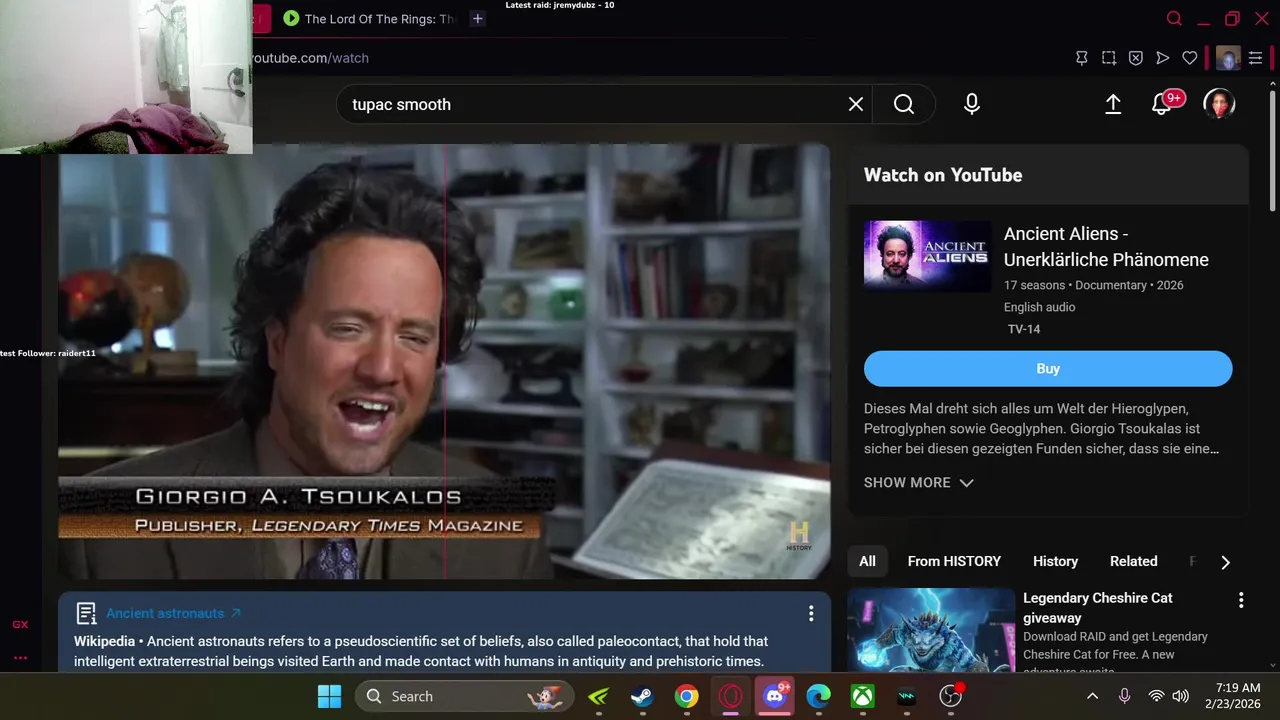Open Xbox app from taskbar
Screen dimensions: 1280x720
point(862,696)
